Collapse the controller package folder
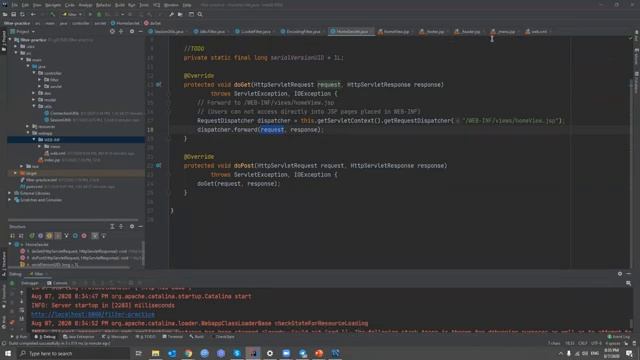Viewport: 640px width, 360px height. click(34, 73)
